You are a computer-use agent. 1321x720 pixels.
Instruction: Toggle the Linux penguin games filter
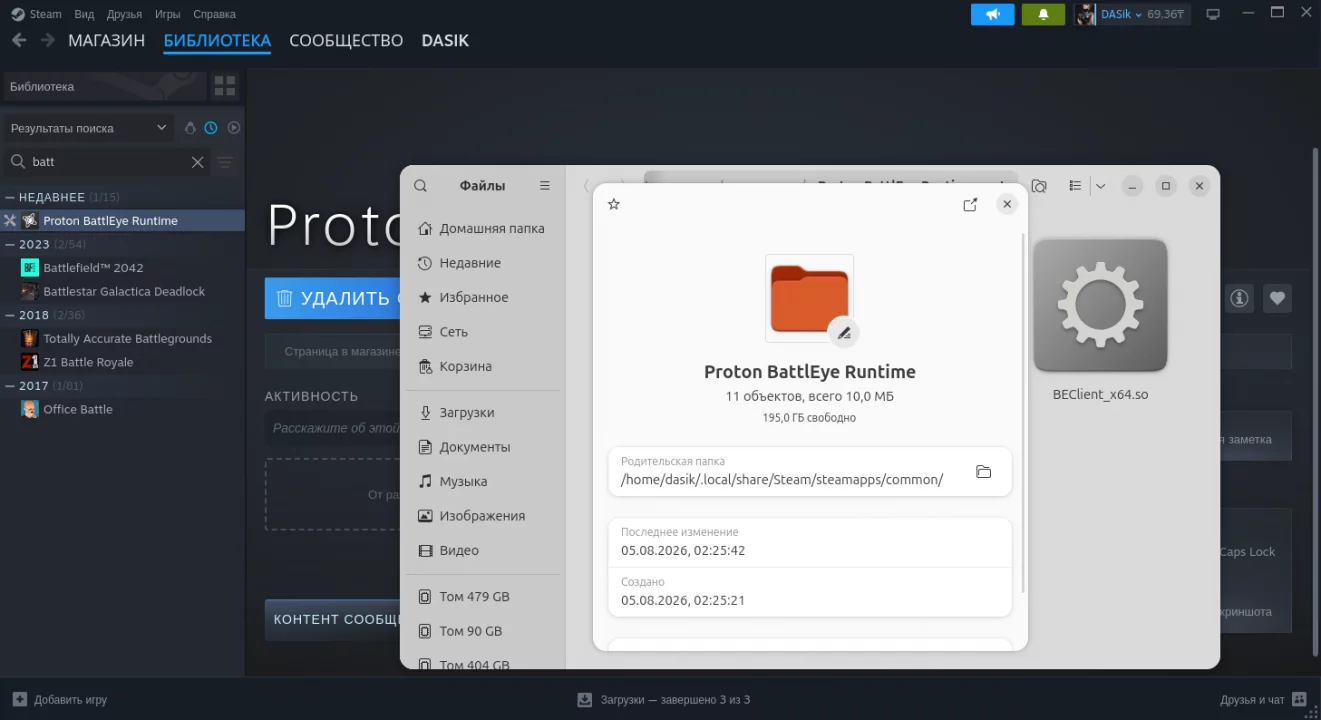tap(190, 128)
